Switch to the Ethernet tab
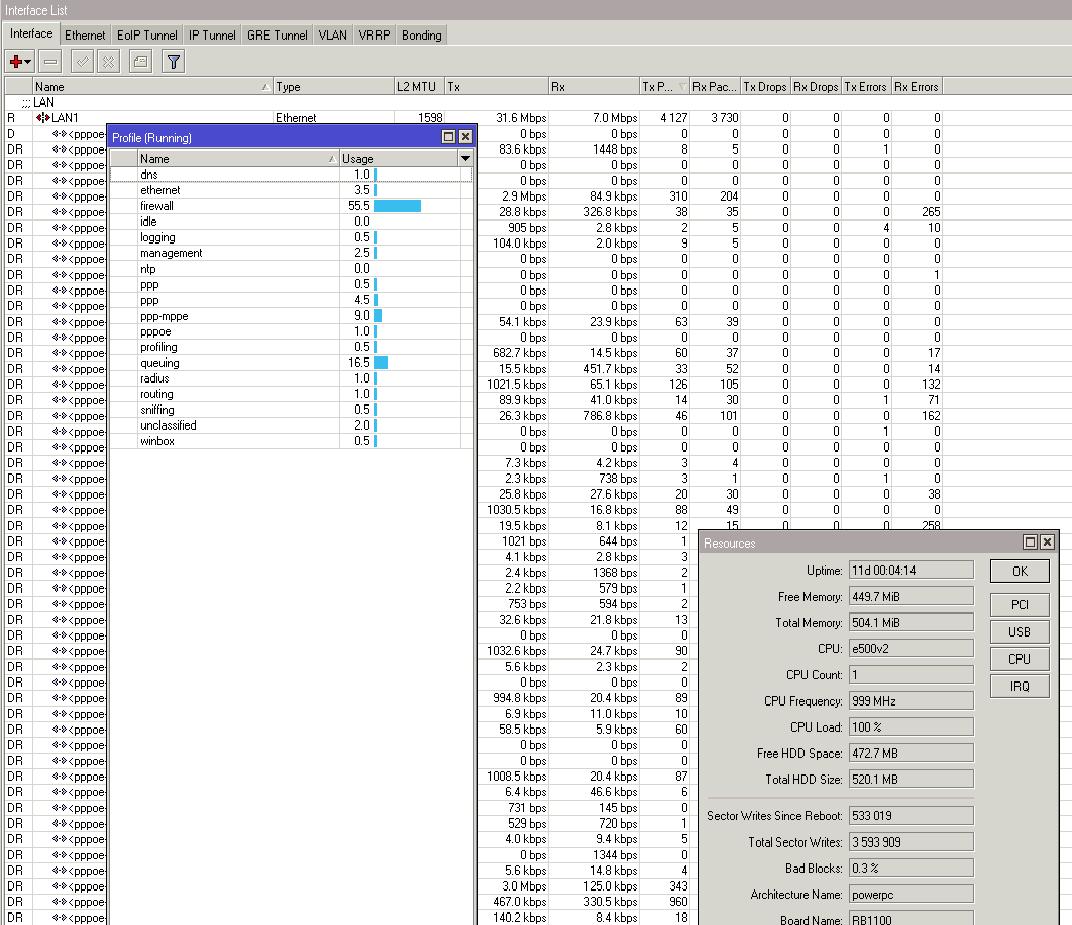 [x=85, y=35]
